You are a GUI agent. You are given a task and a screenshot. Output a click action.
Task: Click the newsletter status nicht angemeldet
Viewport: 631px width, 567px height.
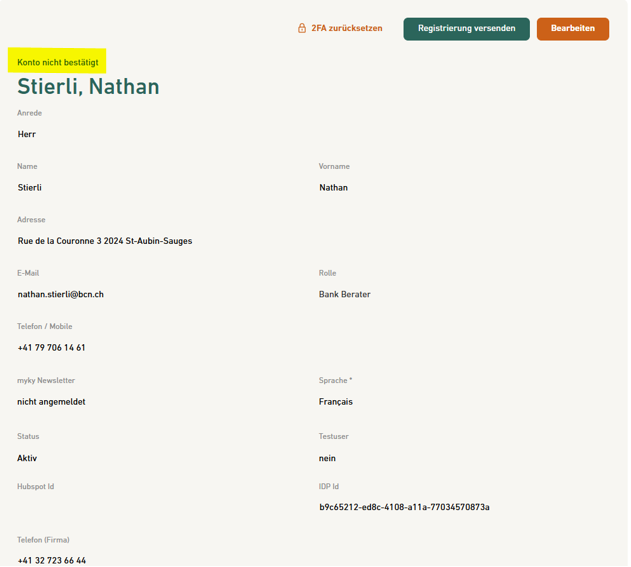click(52, 402)
